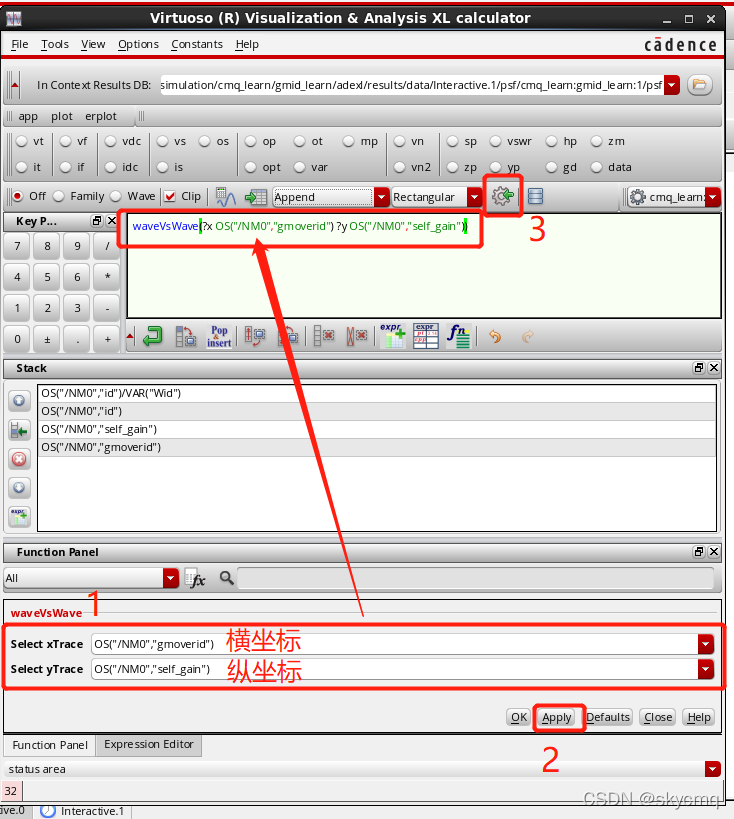This screenshot has width=734, height=819.
Task: Click the Apply button
Action: [556, 717]
